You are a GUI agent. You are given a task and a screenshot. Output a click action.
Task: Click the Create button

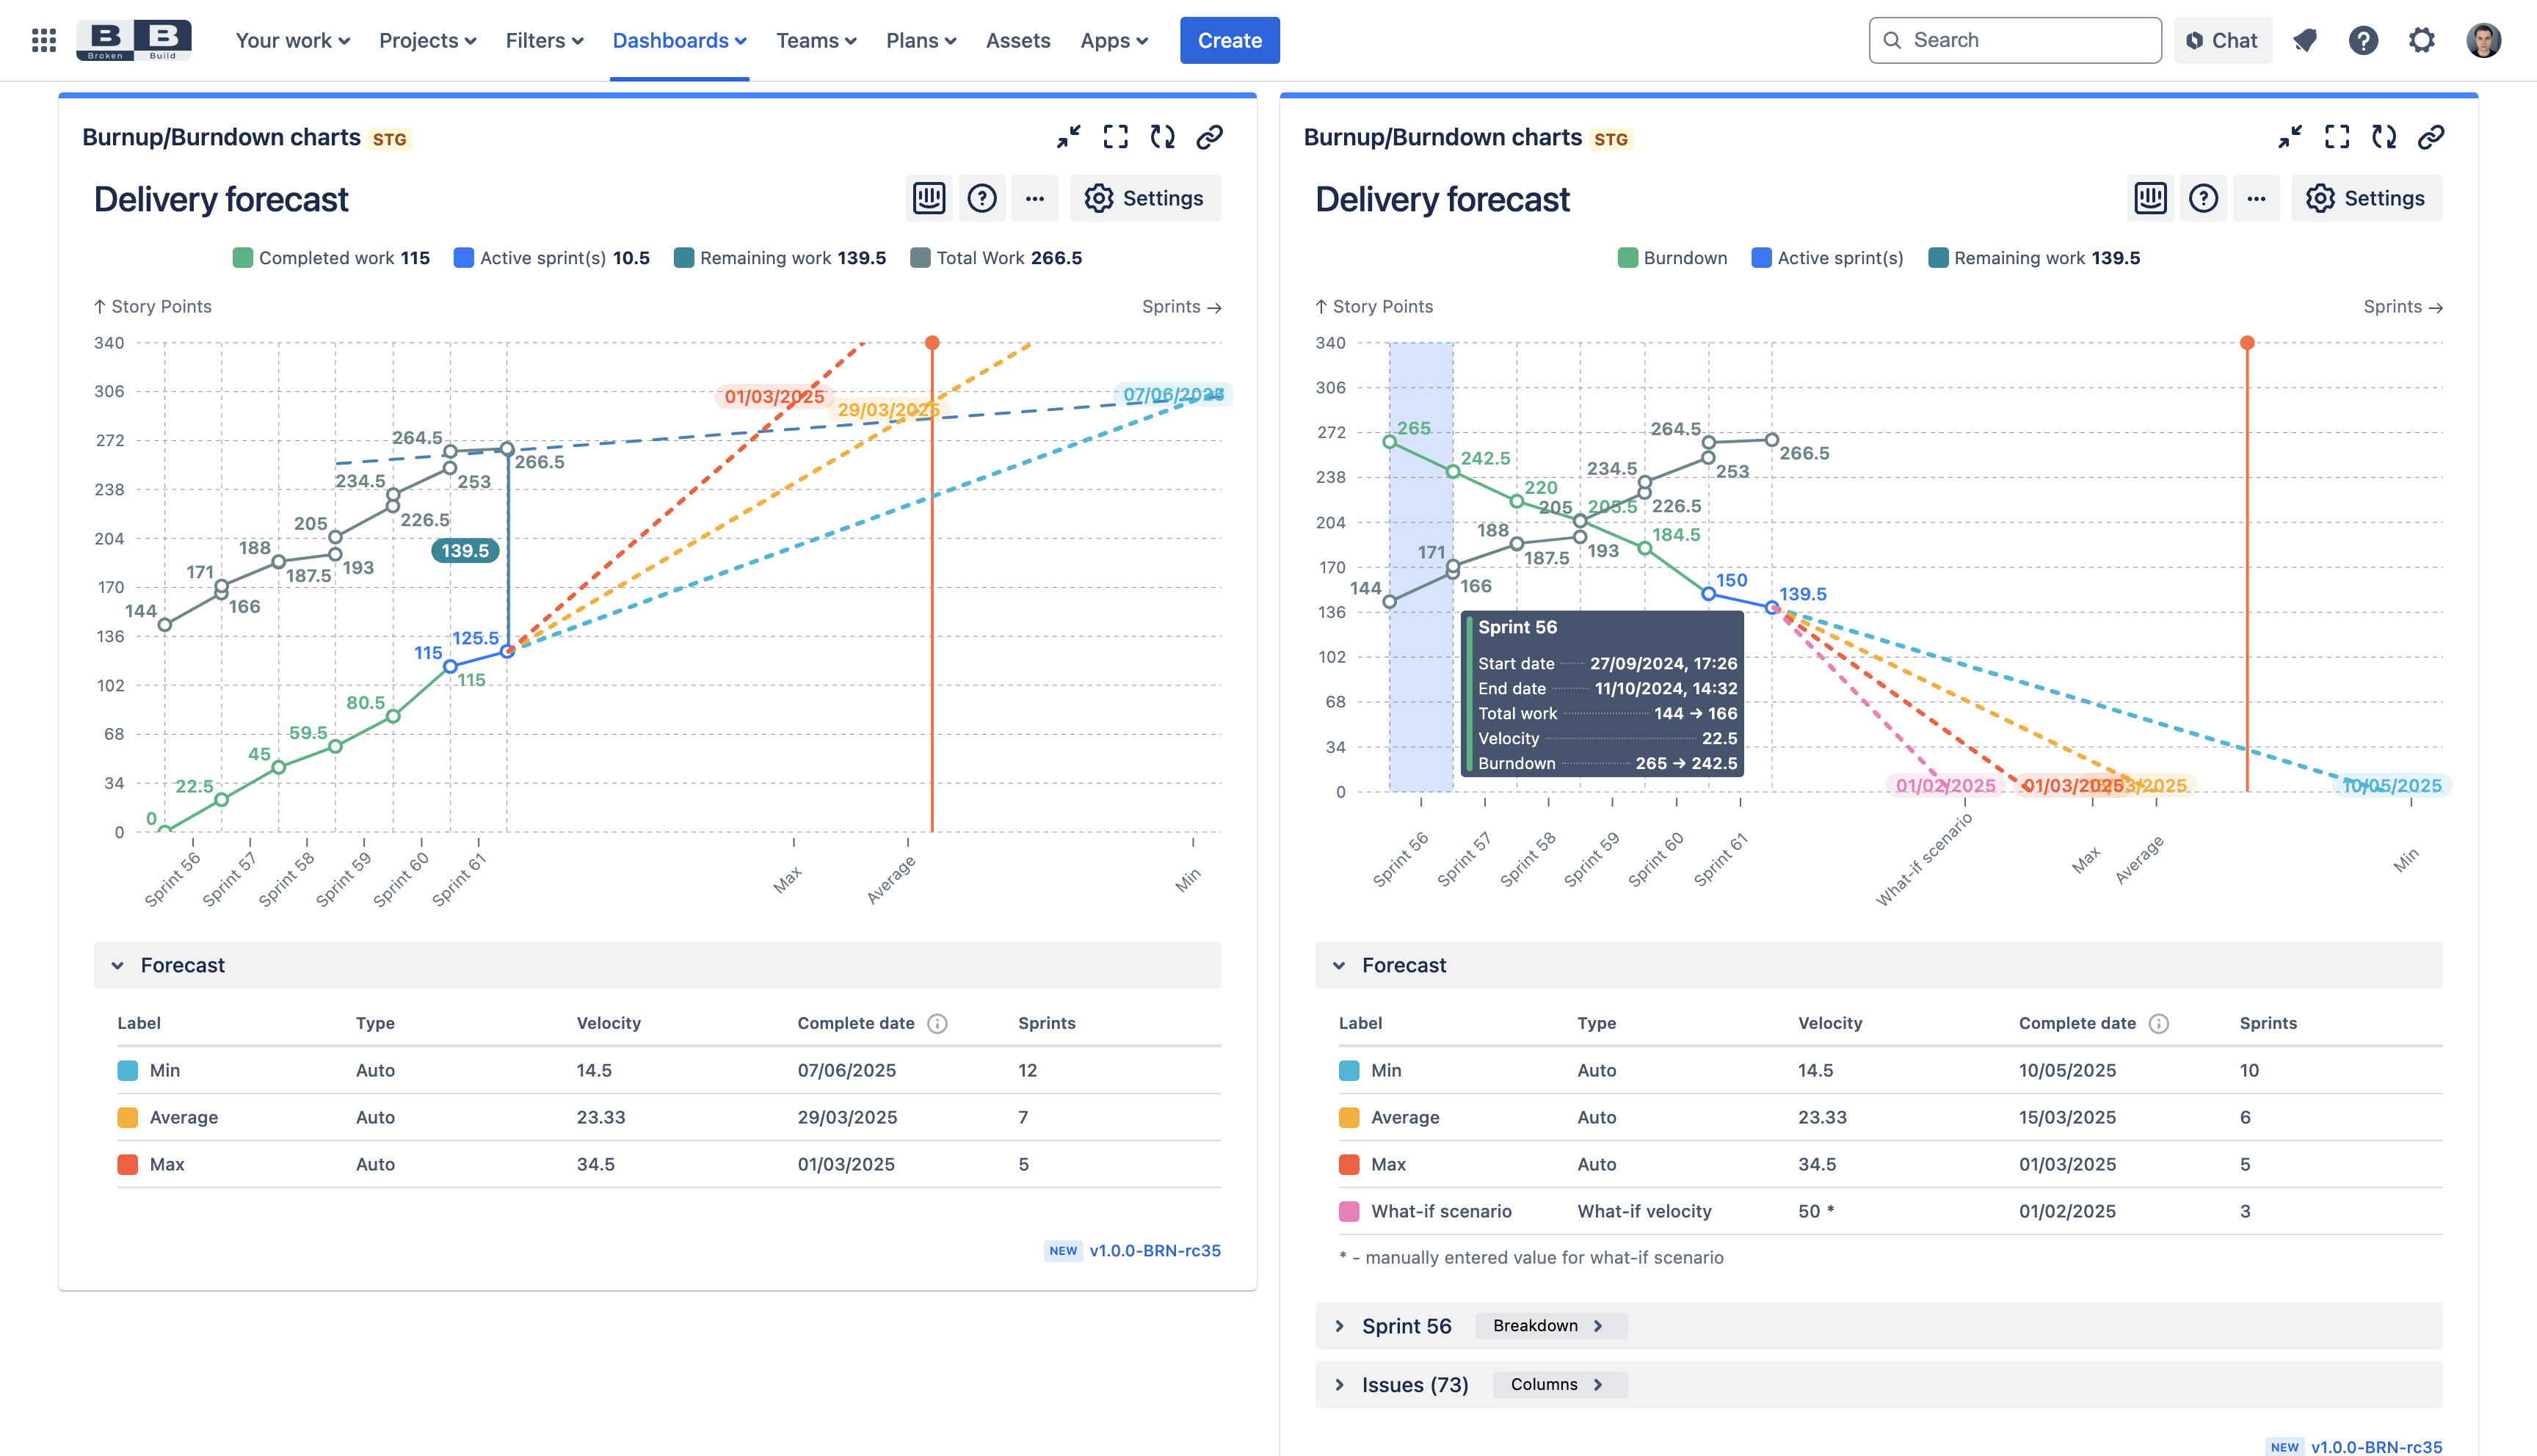[x=1229, y=40]
